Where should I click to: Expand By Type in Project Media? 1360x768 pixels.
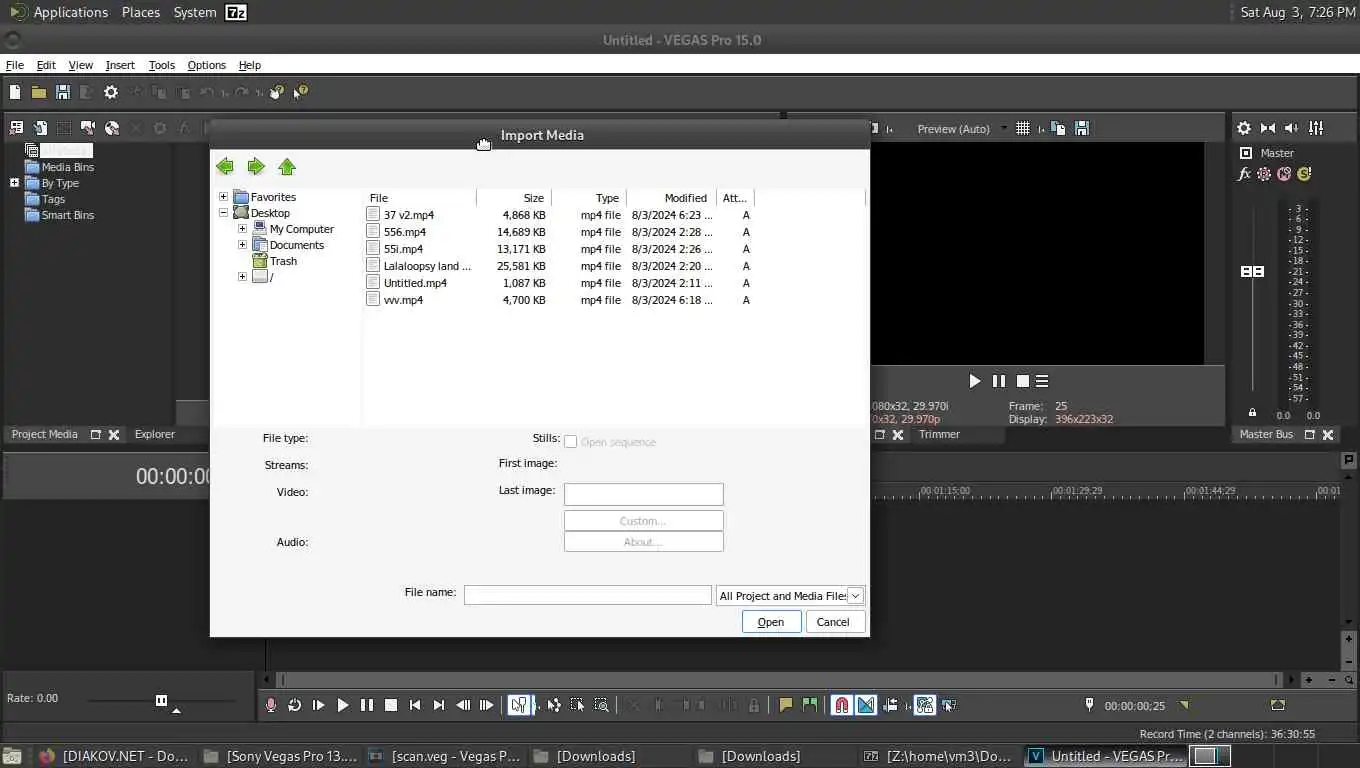[x=14, y=183]
